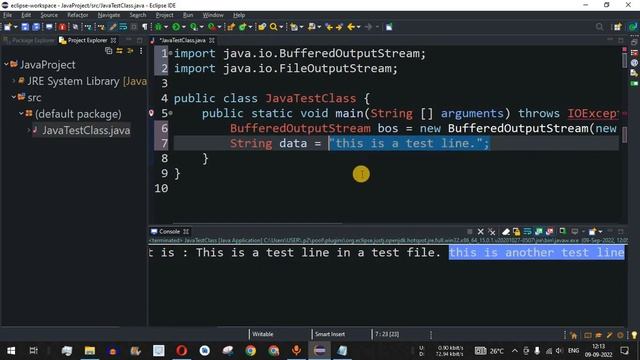Image resolution: width=640 pixels, height=360 pixels.
Task: Click the green Debug bug icon
Action: (159, 27)
